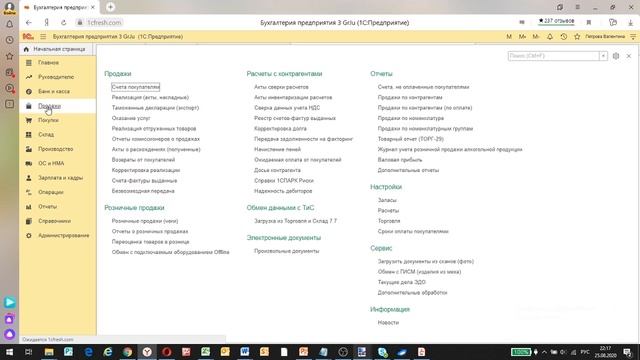Click the Главное section icon
This screenshot has width=640, height=360.
[x=29, y=63]
